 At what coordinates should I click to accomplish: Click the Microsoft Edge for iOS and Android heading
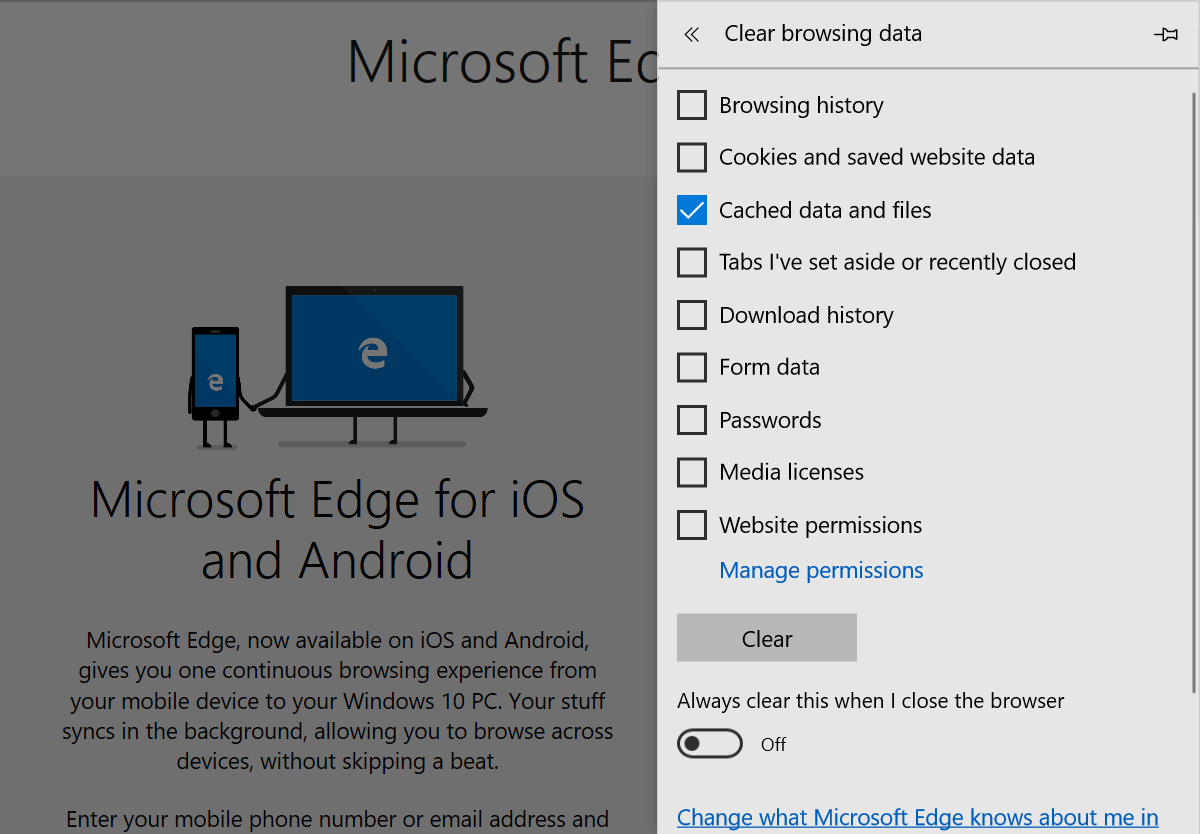tap(337, 529)
